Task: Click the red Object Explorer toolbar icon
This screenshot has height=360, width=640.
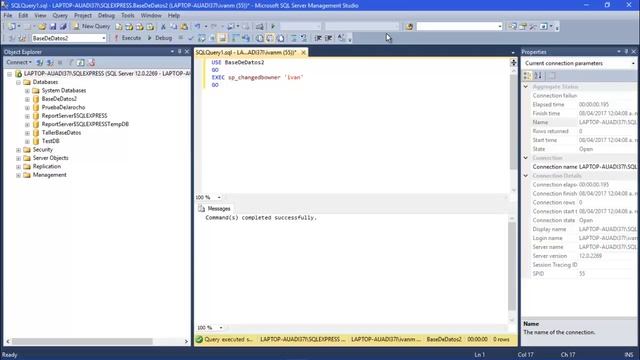Action: (x=91, y=63)
